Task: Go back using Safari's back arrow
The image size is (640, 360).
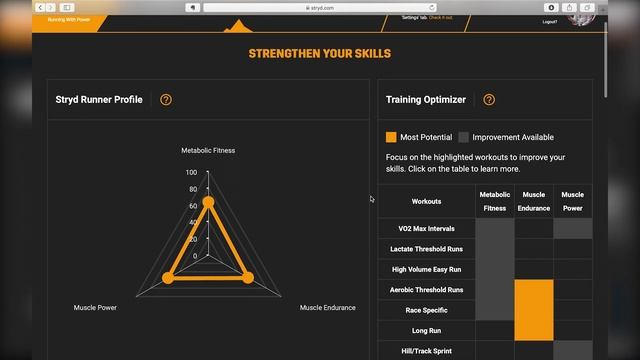Action: [40, 7]
